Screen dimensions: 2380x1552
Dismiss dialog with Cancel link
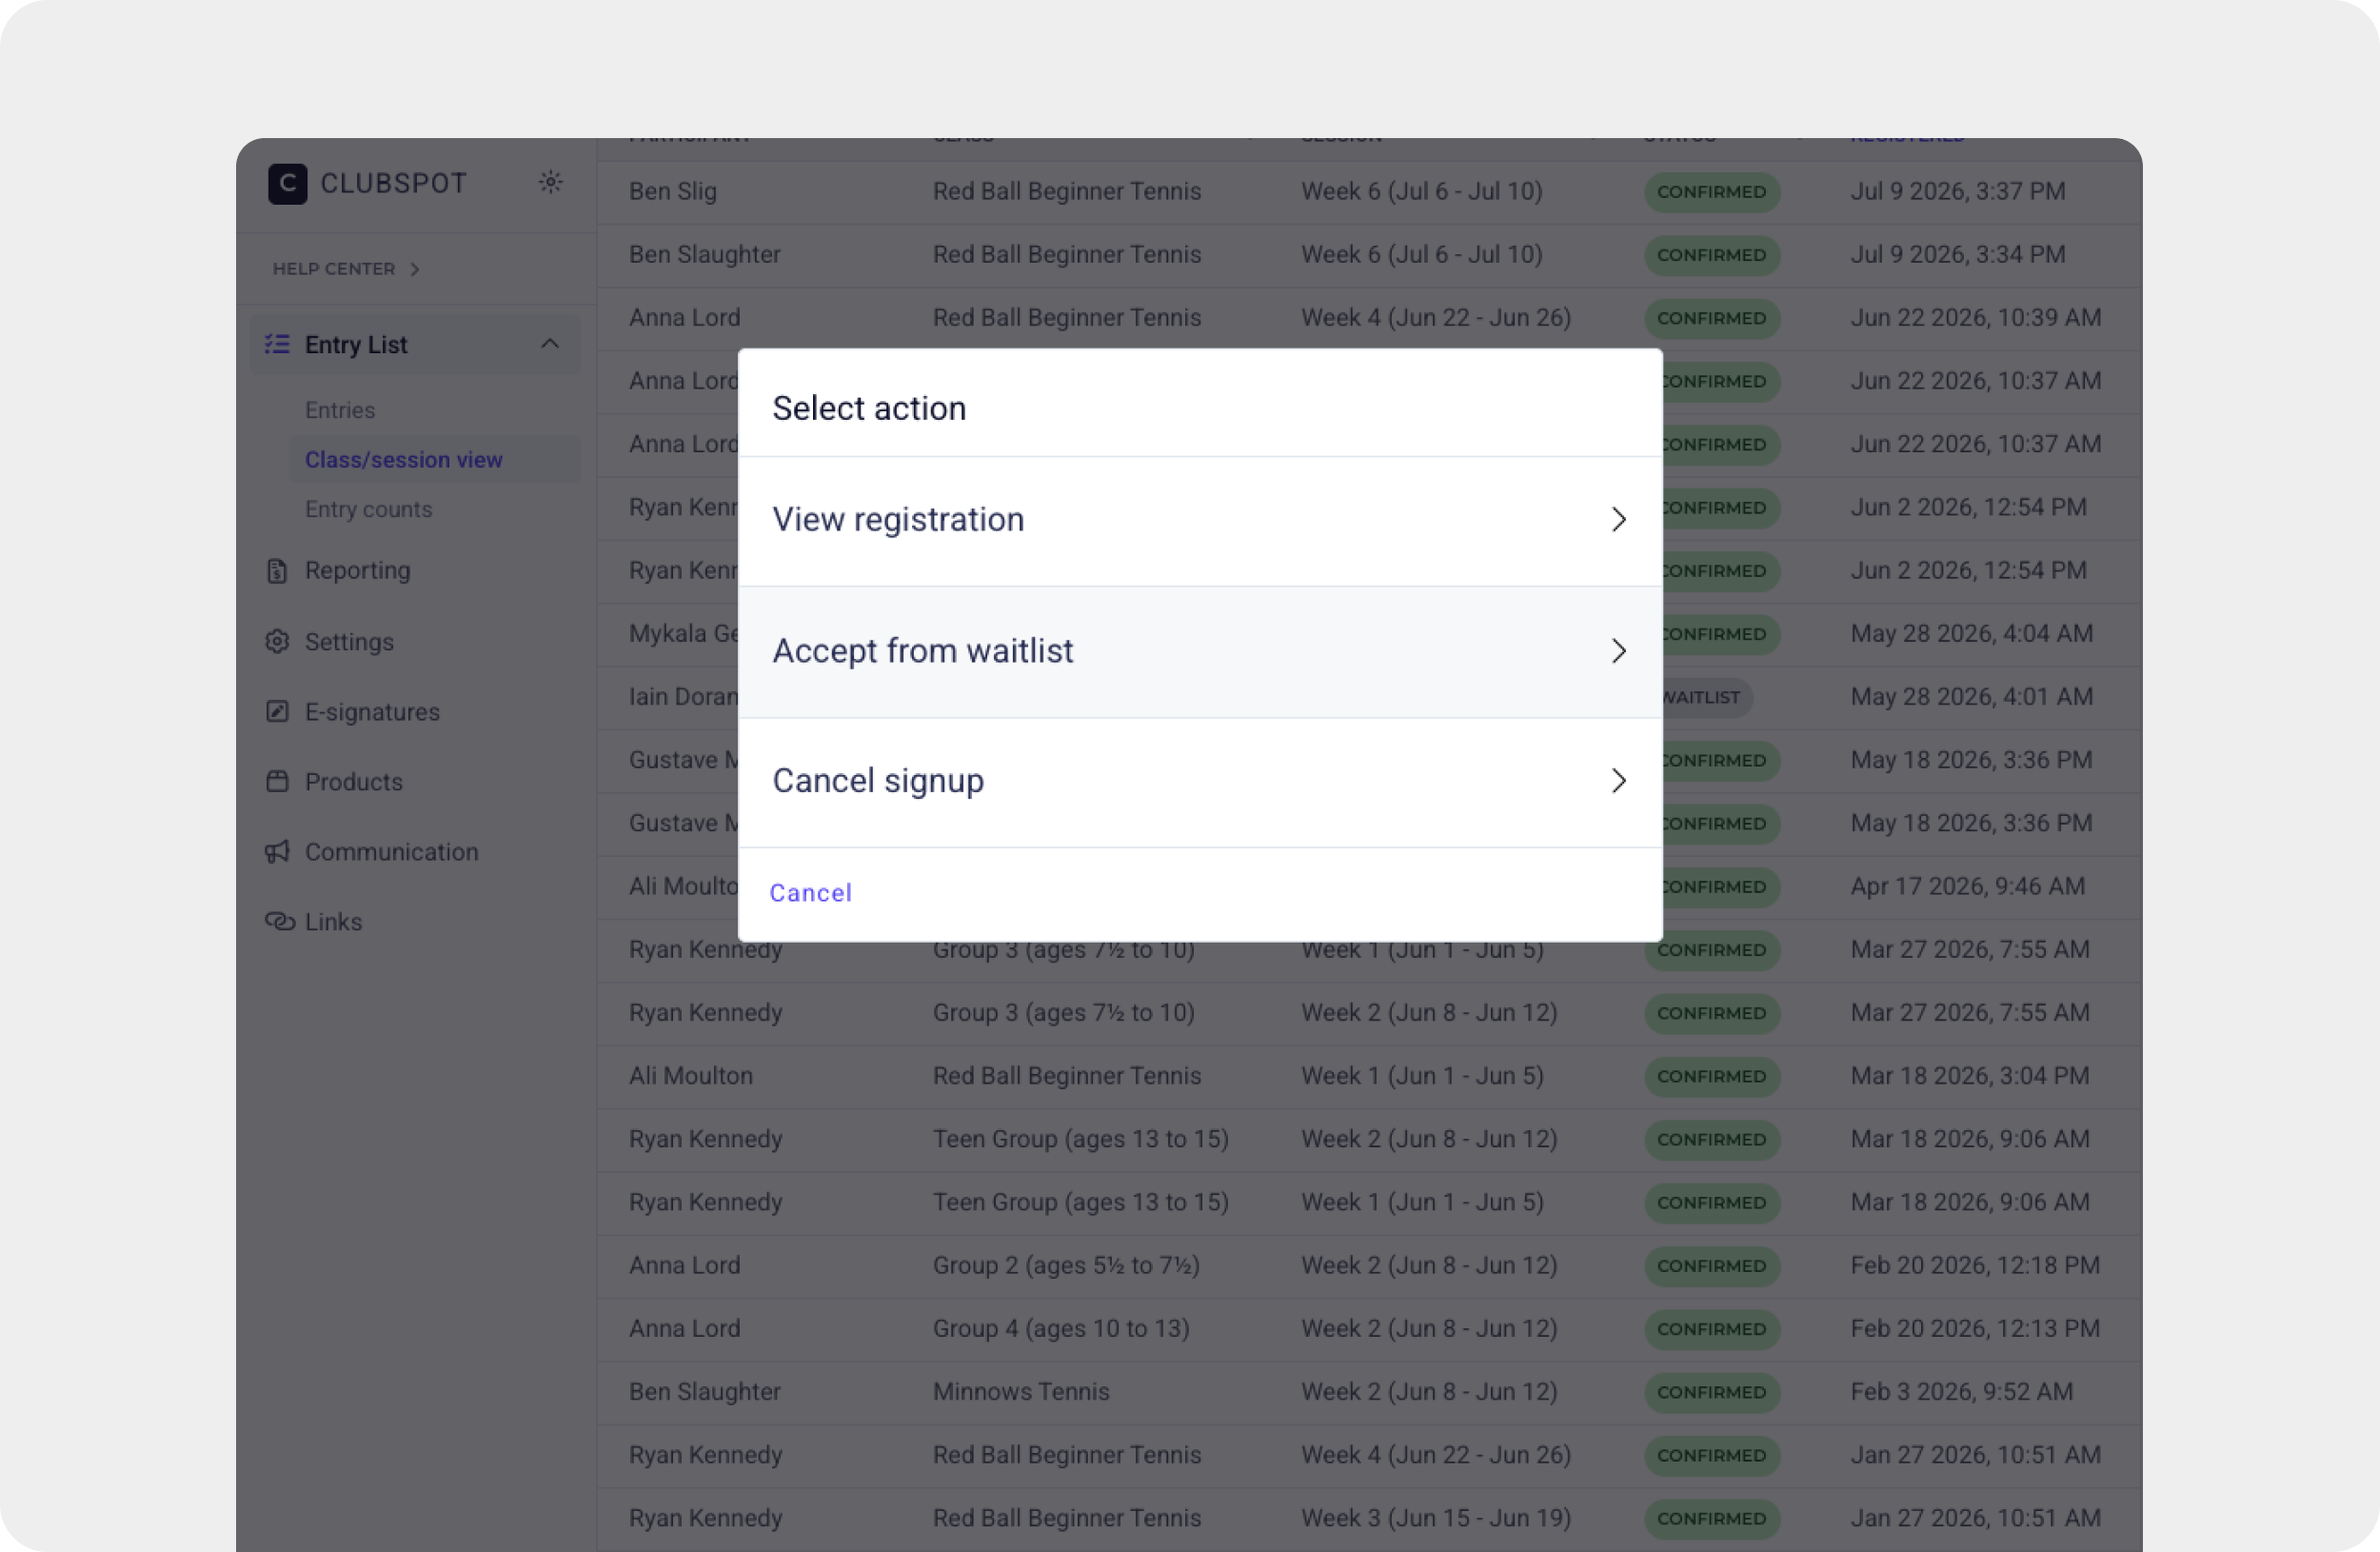click(x=810, y=892)
